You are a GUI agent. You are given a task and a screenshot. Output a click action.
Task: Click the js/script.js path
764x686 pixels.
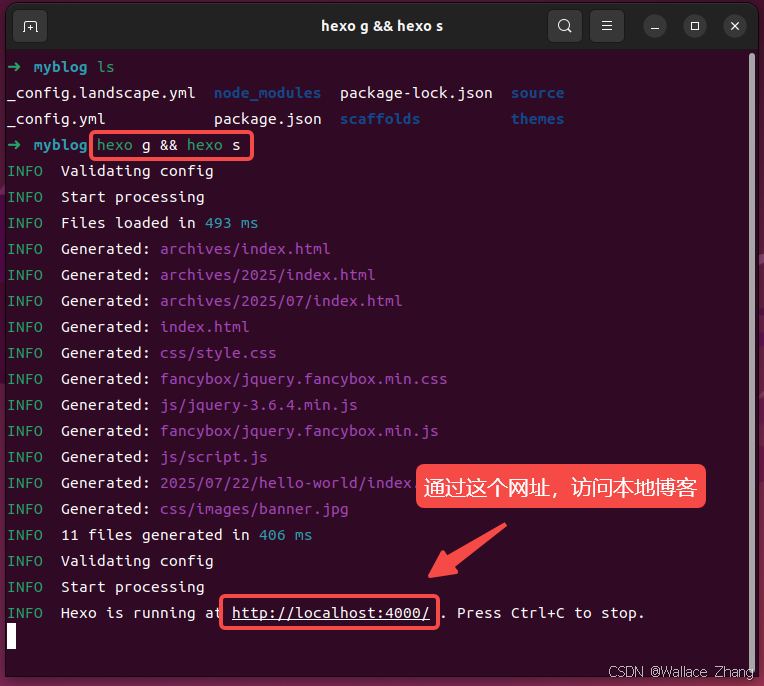coord(213,457)
